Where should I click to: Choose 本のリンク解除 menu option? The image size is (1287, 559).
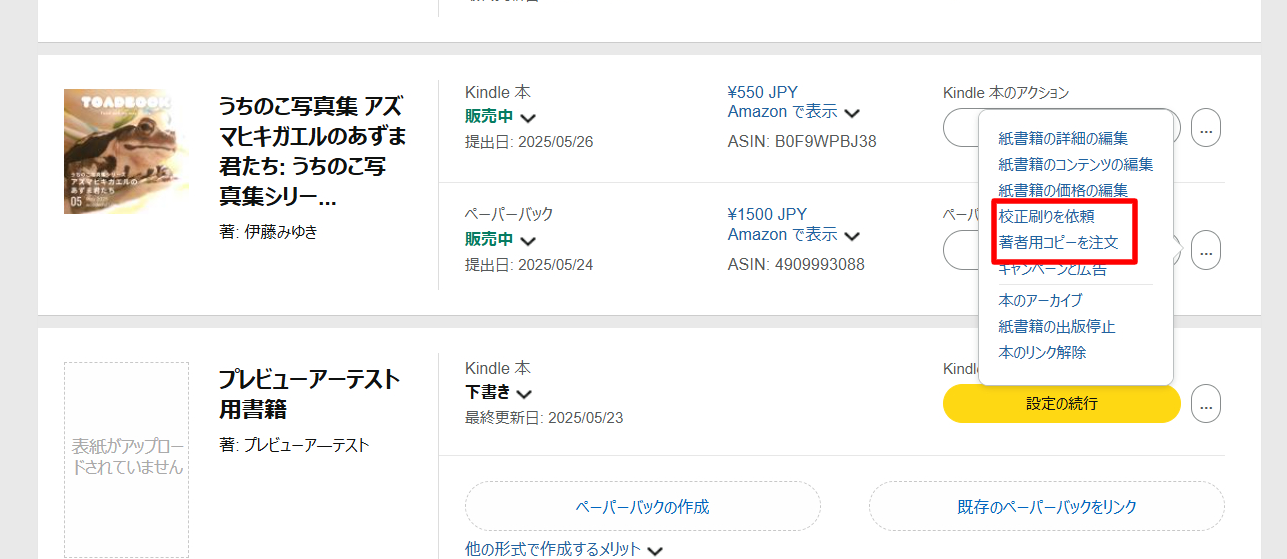[1042, 352]
